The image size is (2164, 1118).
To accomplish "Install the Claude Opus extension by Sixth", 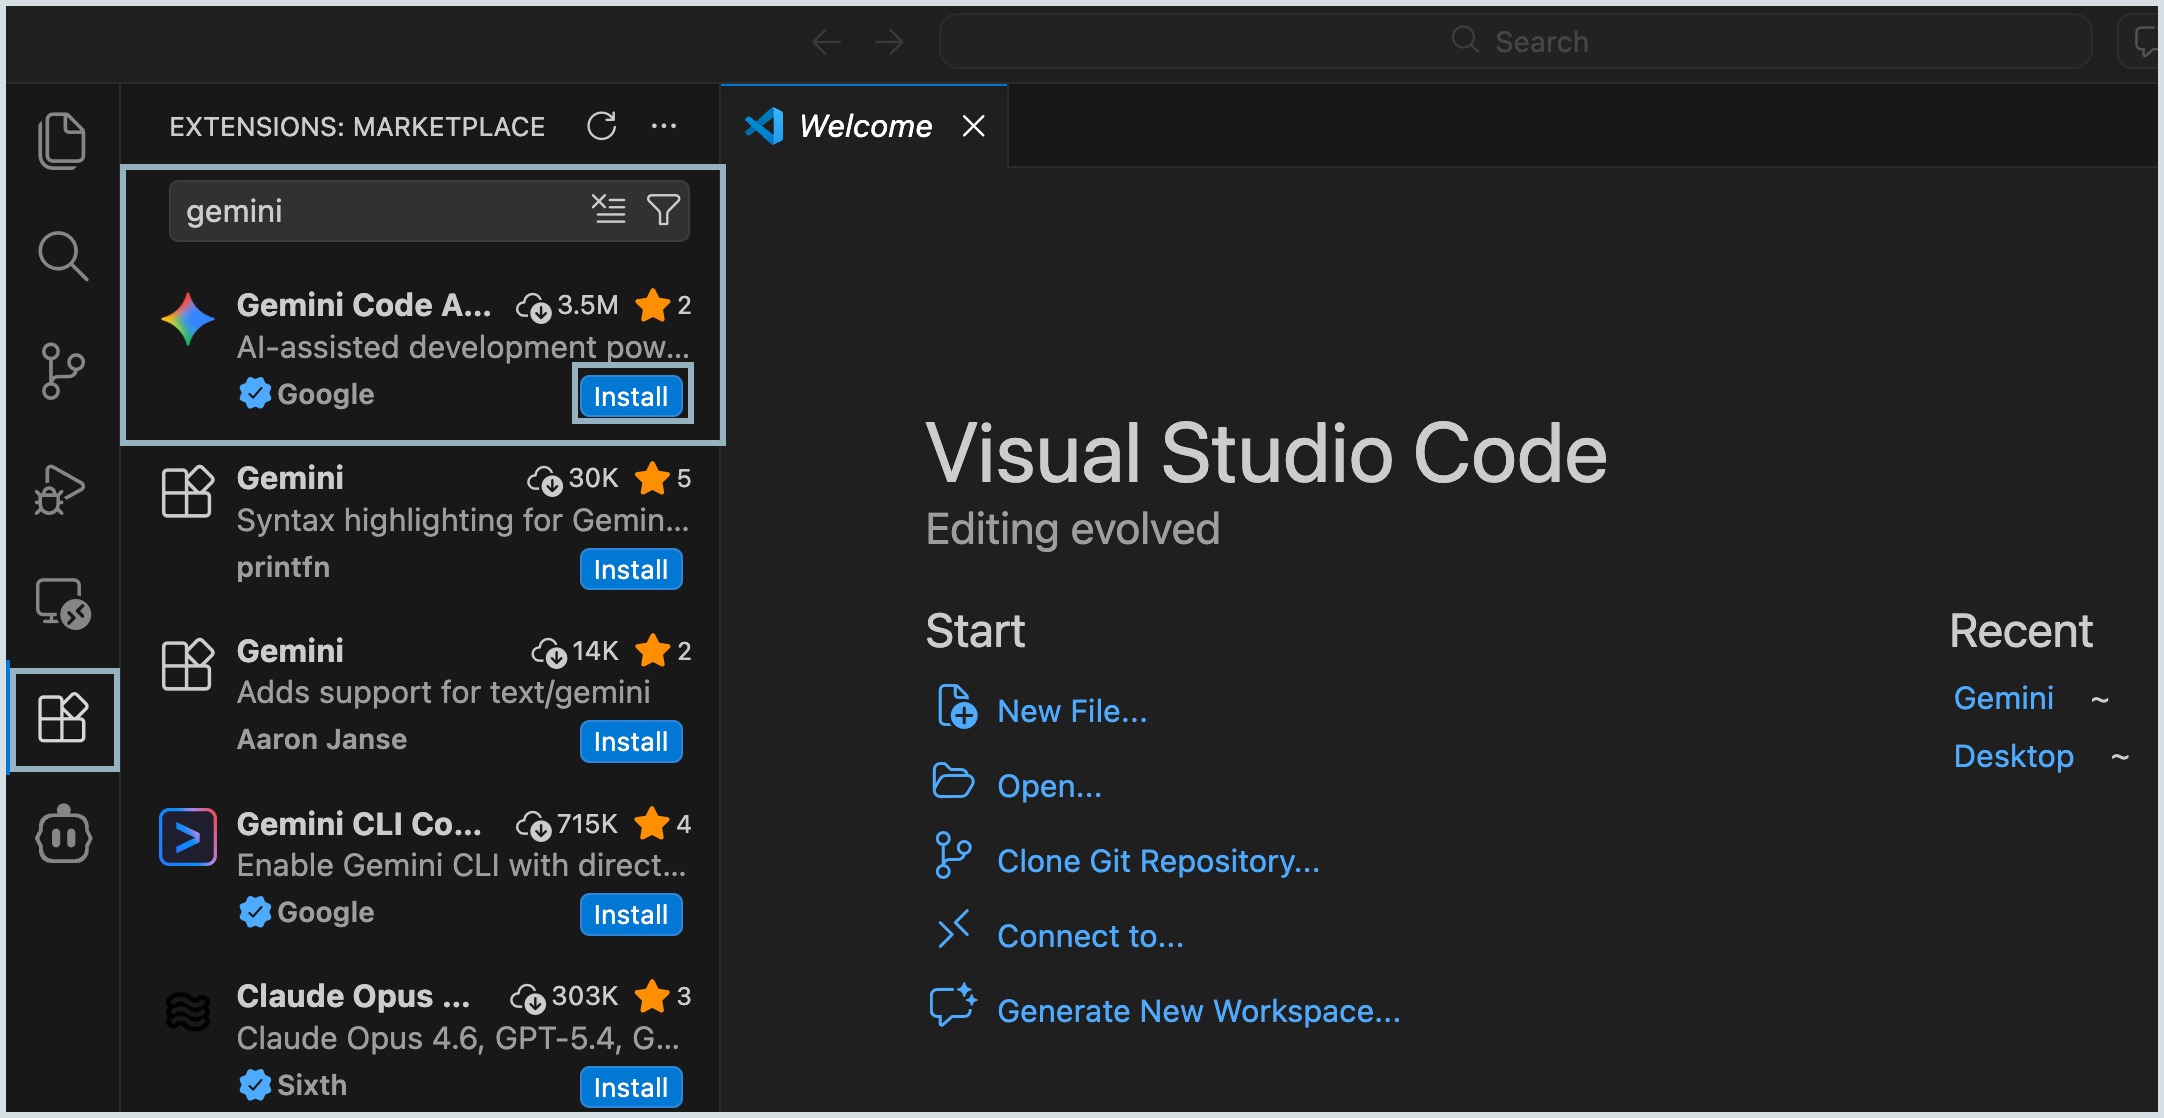I will pyautogui.click(x=631, y=1087).
